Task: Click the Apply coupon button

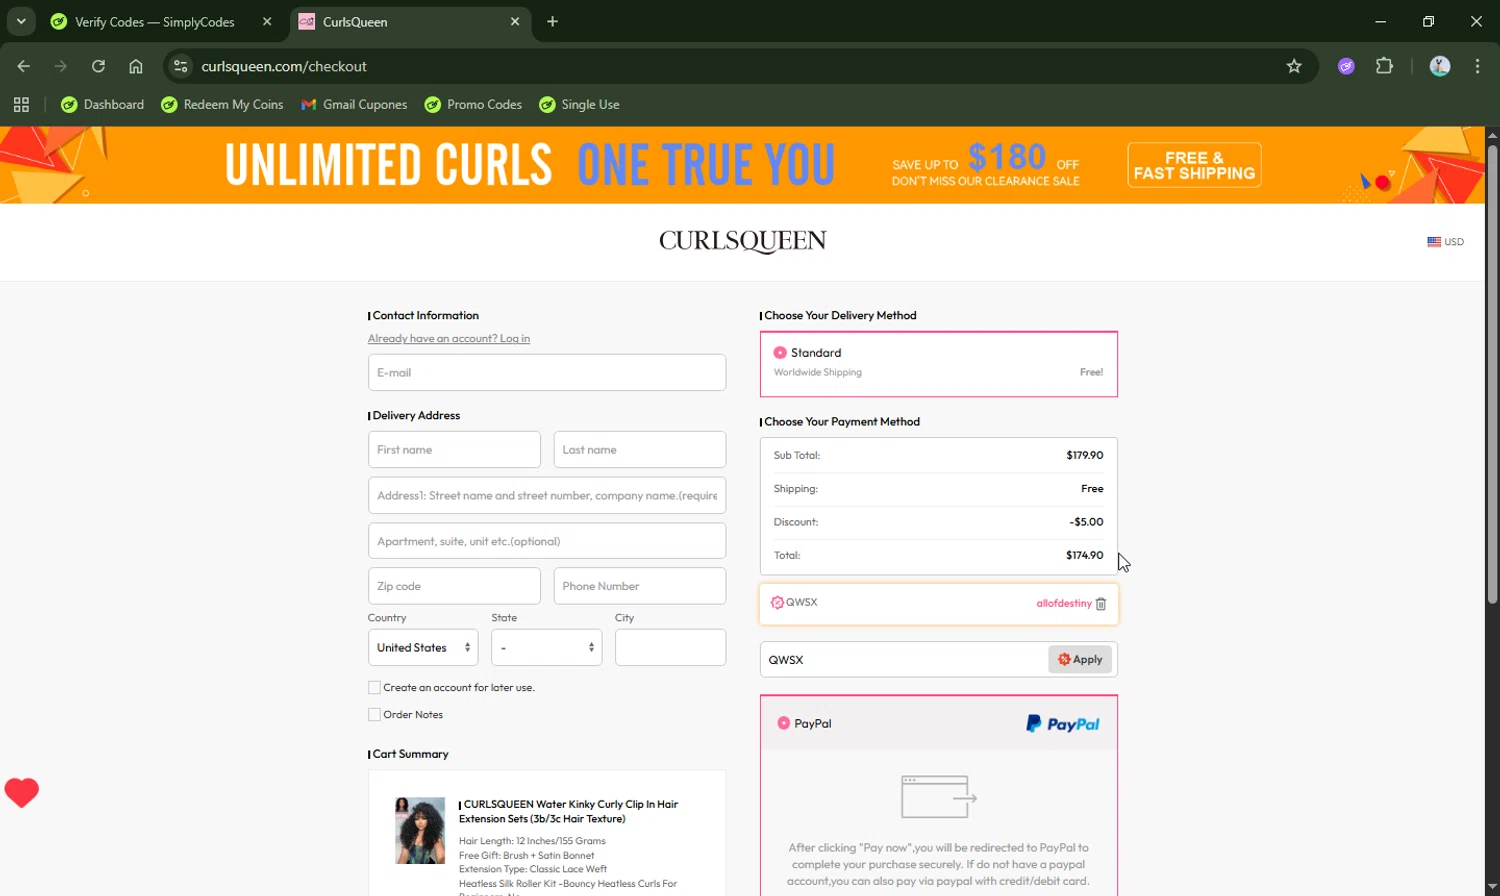Action: pyautogui.click(x=1080, y=660)
